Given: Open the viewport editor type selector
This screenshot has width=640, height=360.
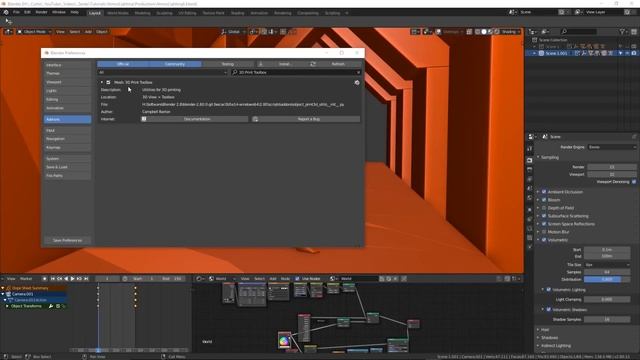Looking at the screenshot, I should tap(8, 31).
